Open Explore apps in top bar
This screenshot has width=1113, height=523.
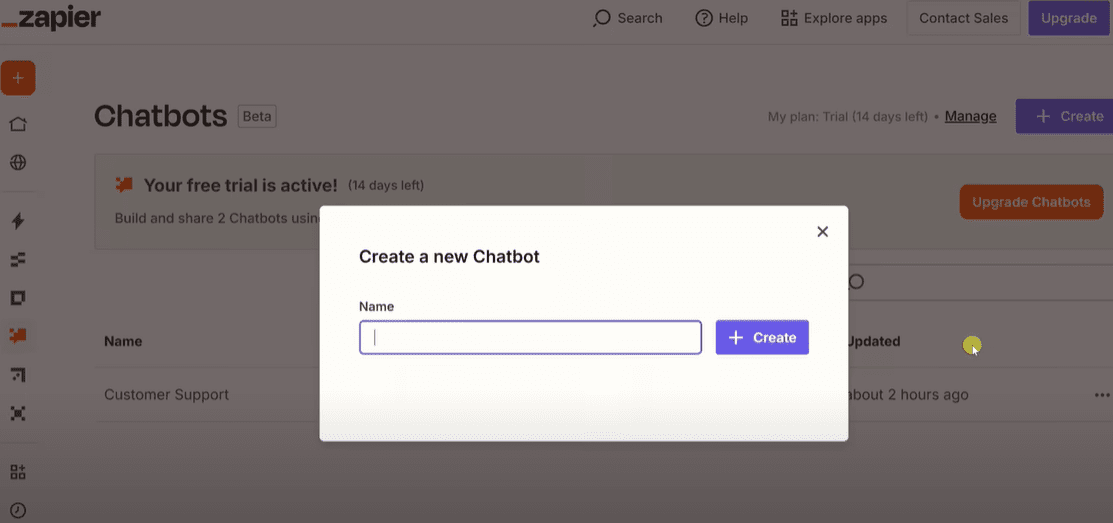coord(834,18)
